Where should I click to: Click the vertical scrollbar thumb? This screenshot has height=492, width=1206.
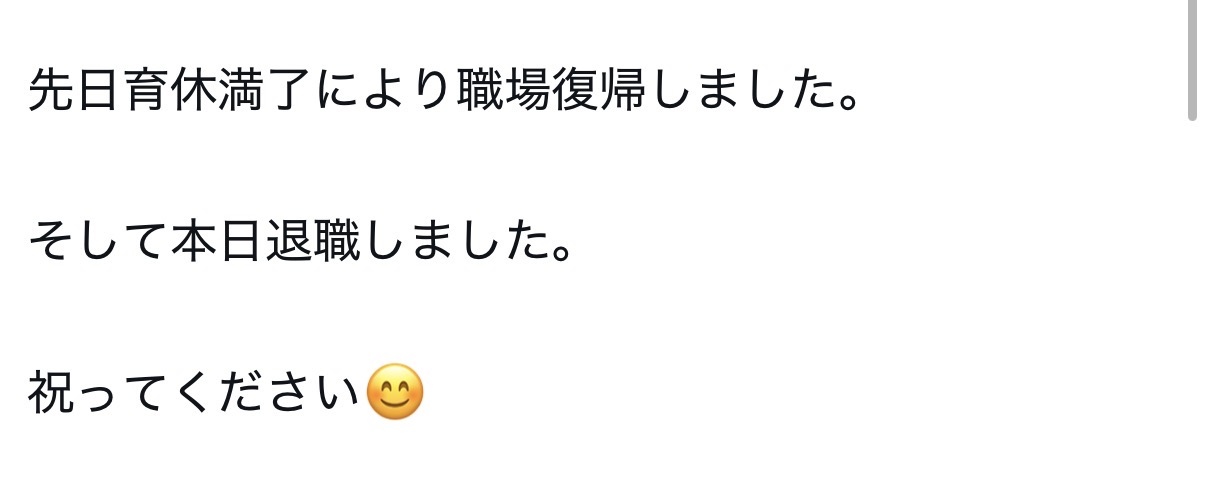point(1192,60)
